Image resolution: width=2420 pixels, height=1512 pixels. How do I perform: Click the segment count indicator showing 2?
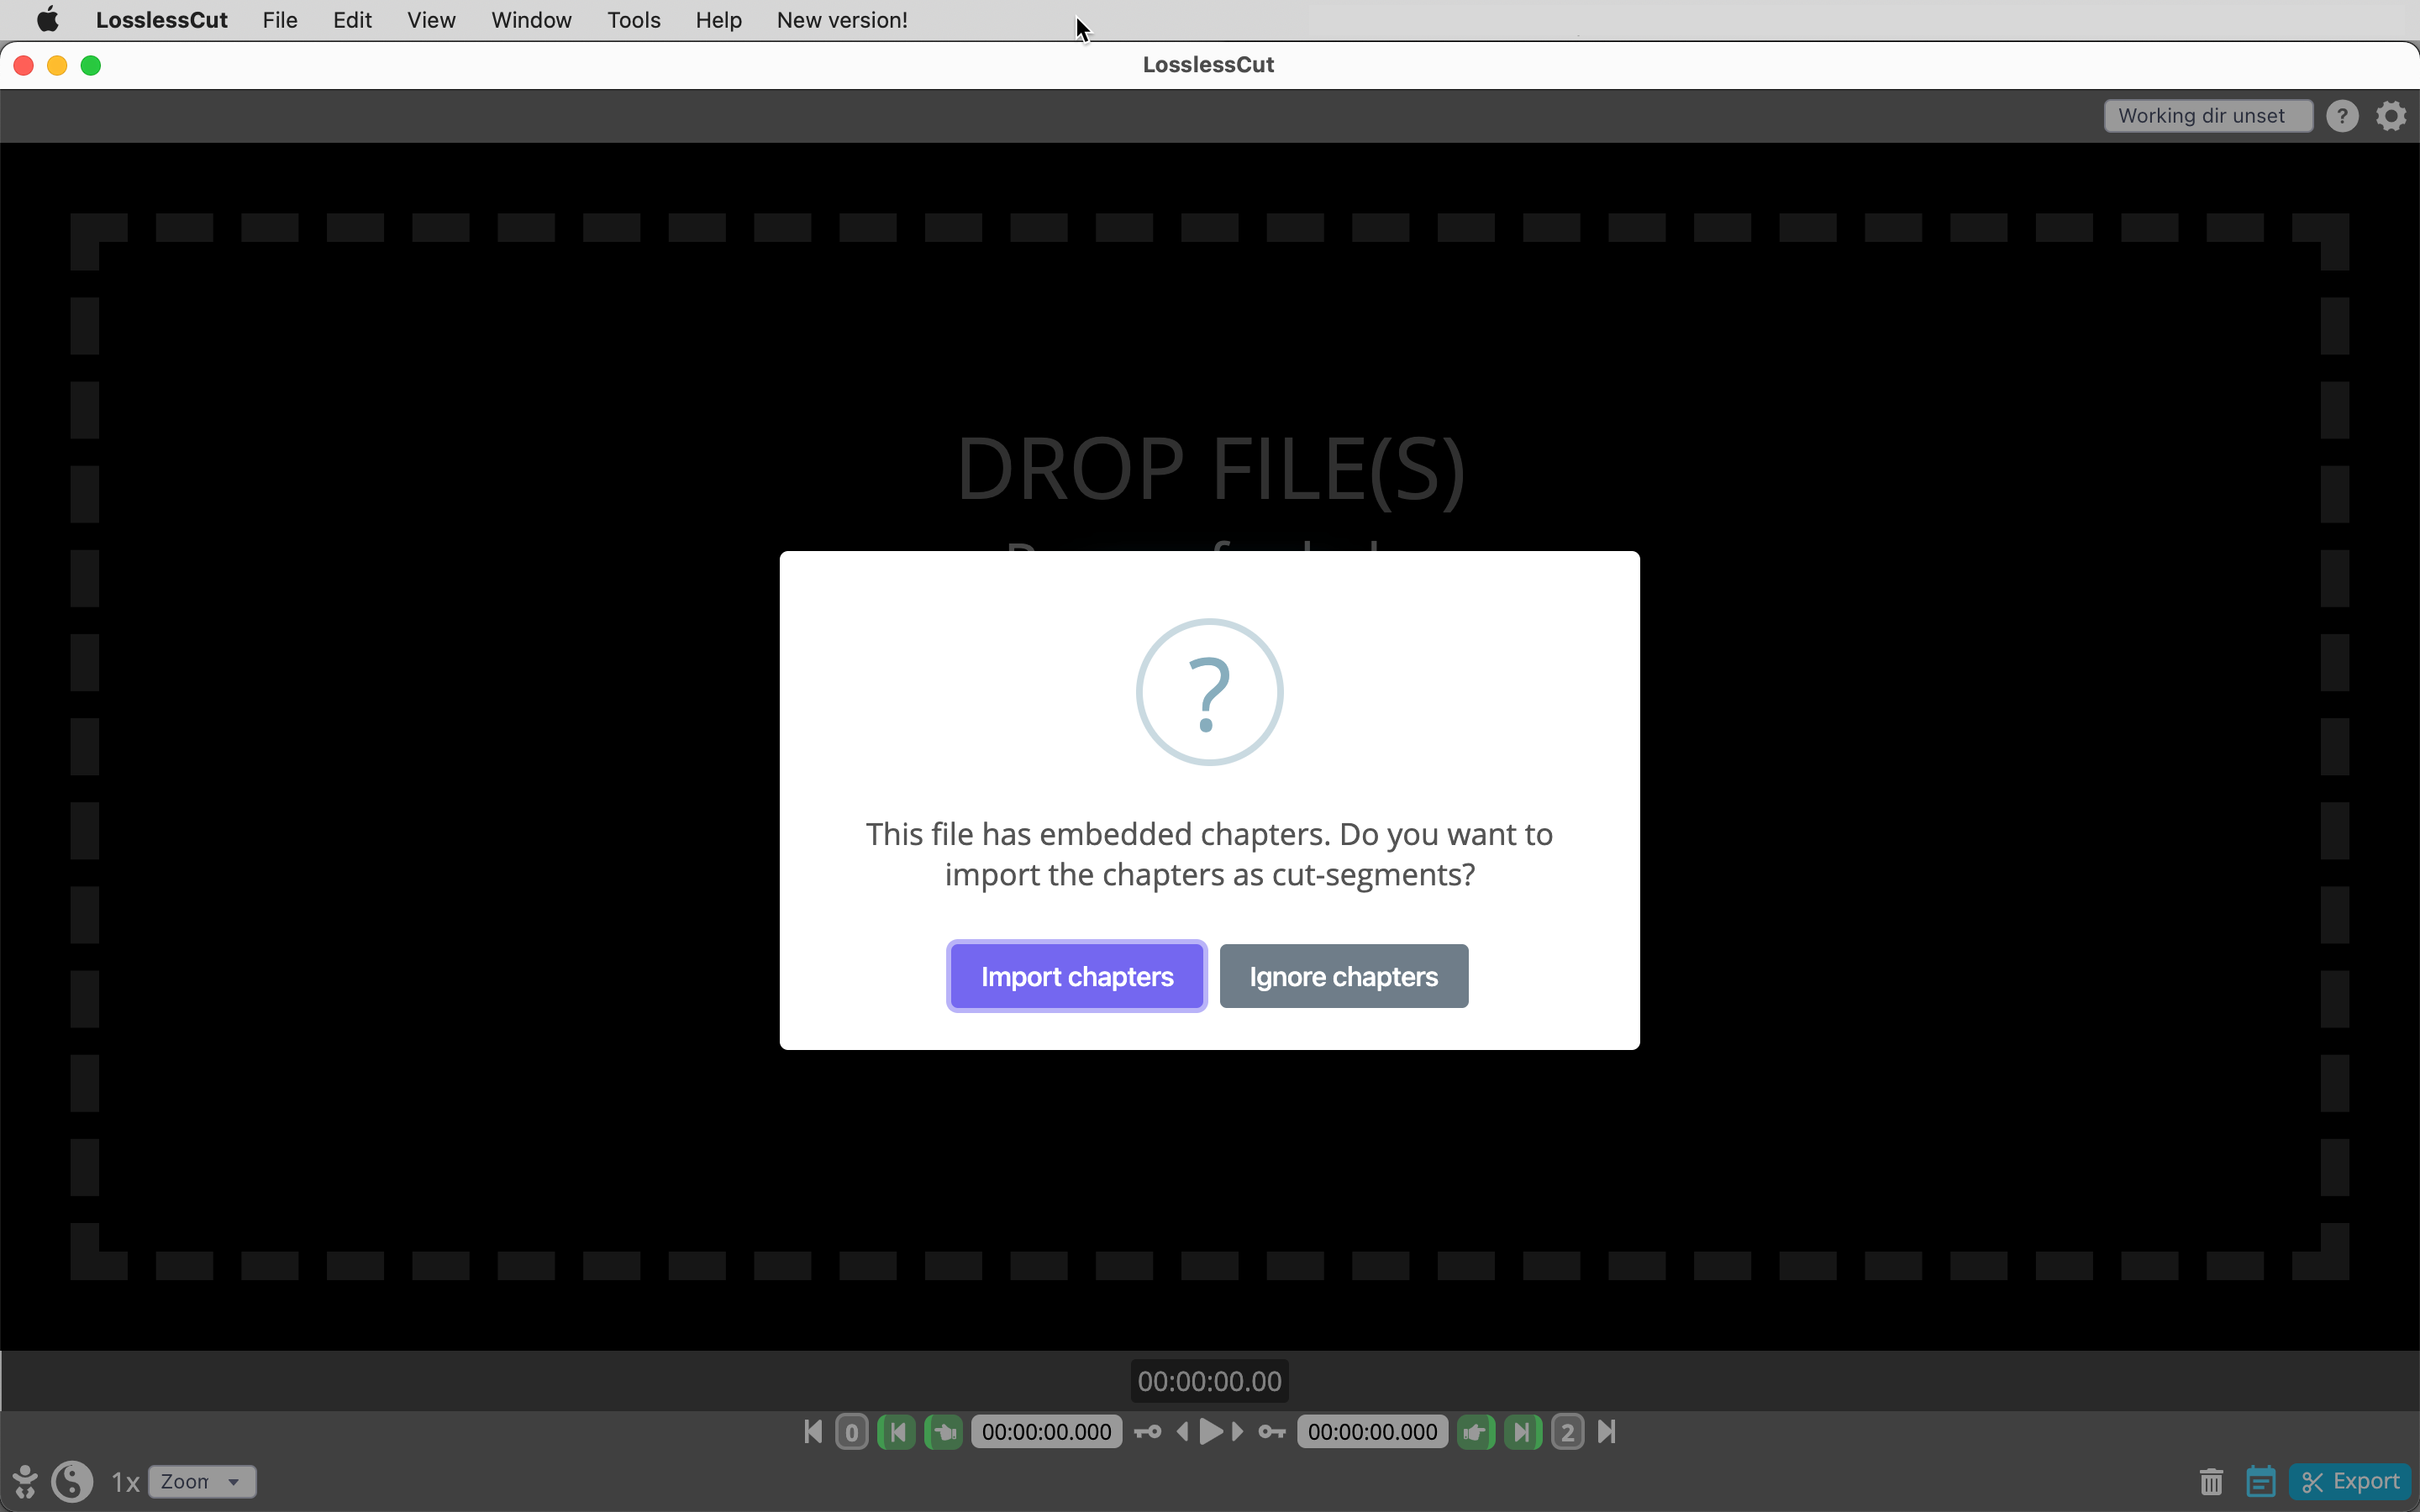point(1568,1432)
